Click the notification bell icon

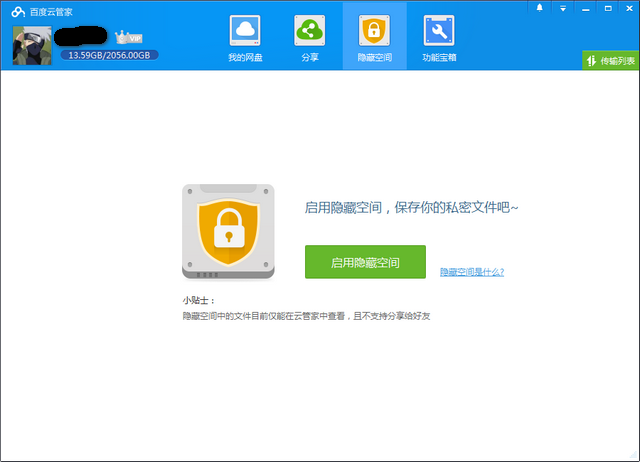tap(540, 8)
